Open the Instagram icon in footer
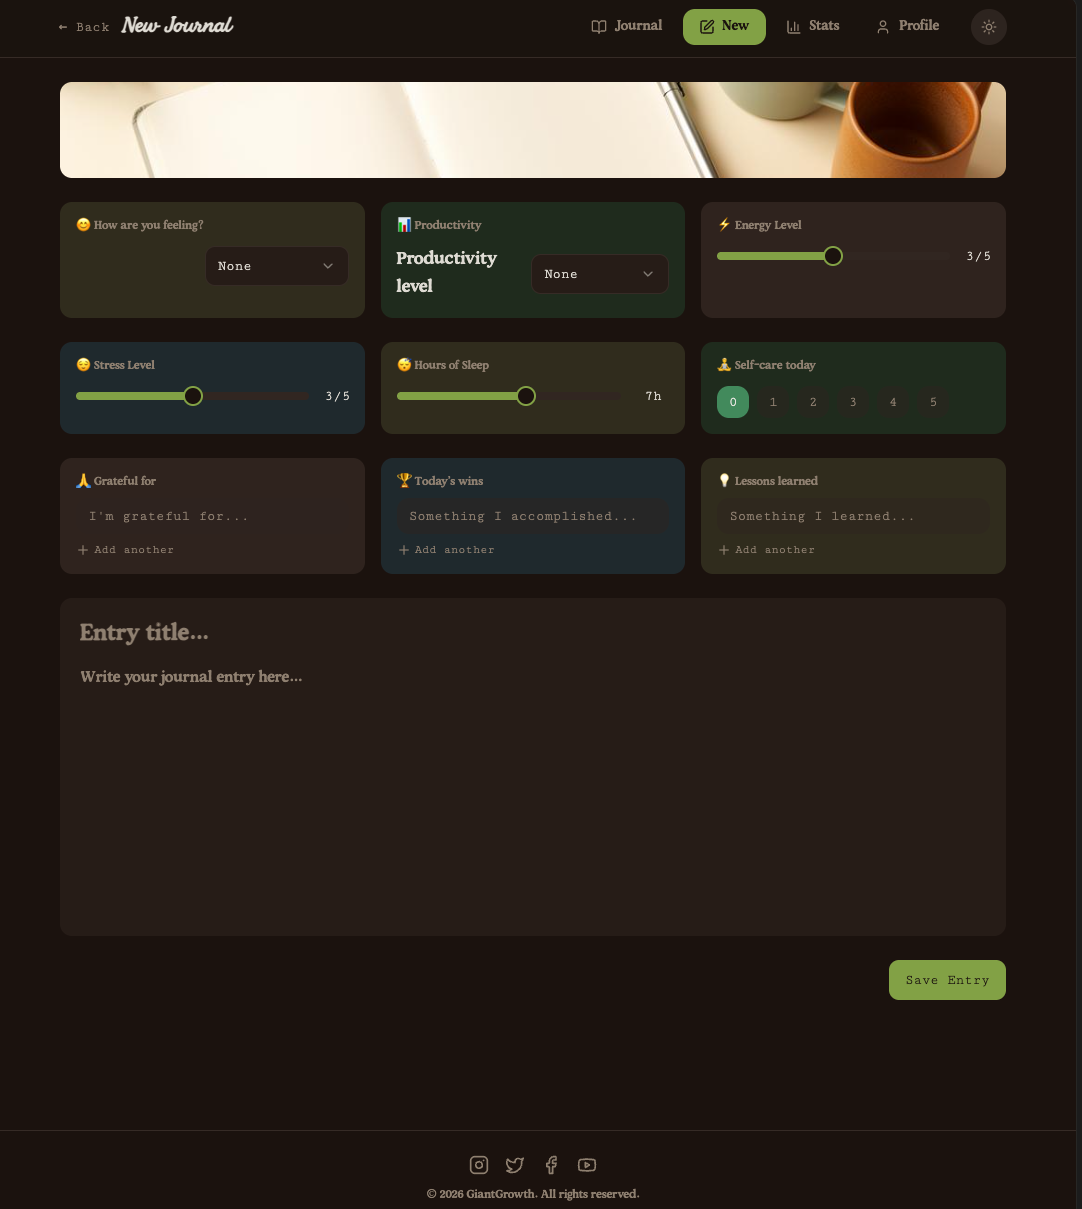This screenshot has width=1082, height=1209. tap(479, 1165)
